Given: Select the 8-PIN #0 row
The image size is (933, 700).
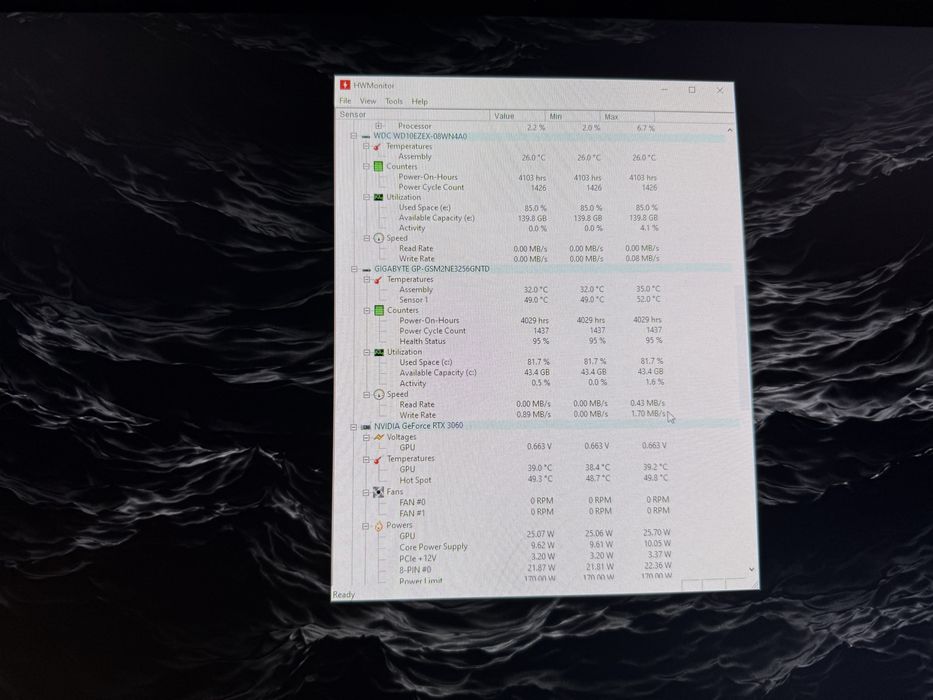Looking at the screenshot, I should 536,568.
